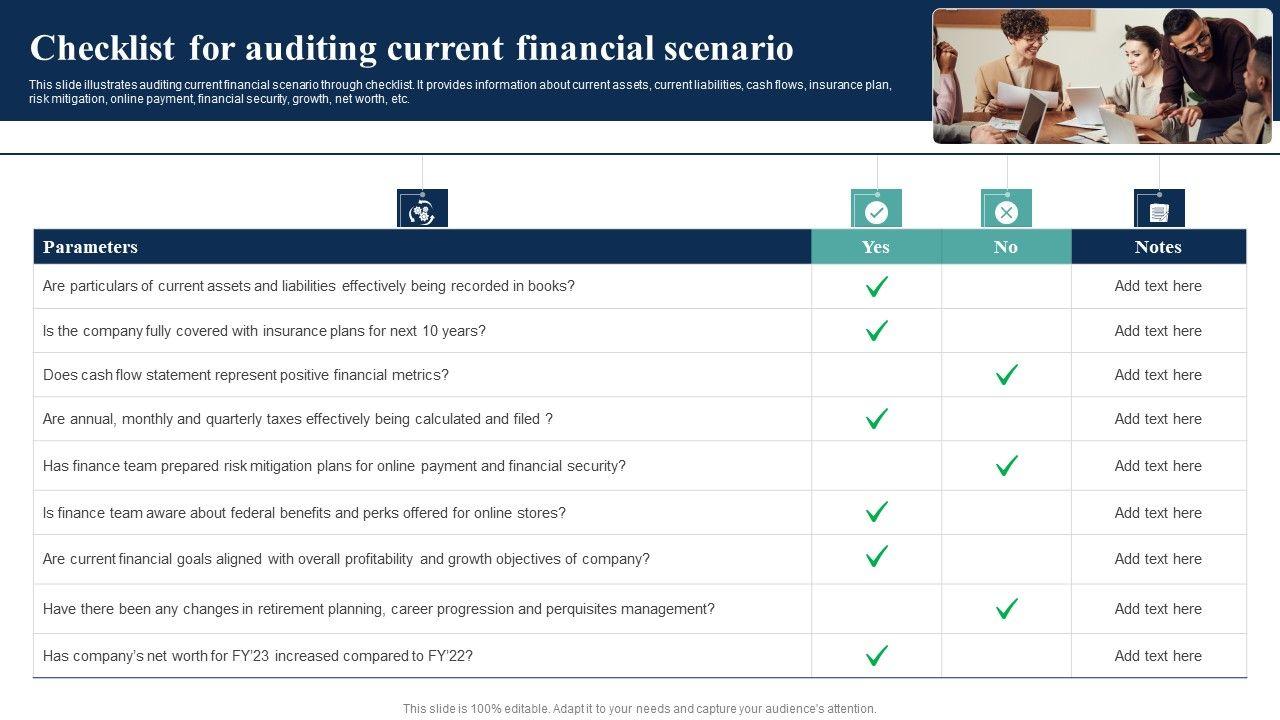Click Yes checkmark for taxes calculated row
Image resolution: width=1280 pixels, height=720 pixels.
877,419
